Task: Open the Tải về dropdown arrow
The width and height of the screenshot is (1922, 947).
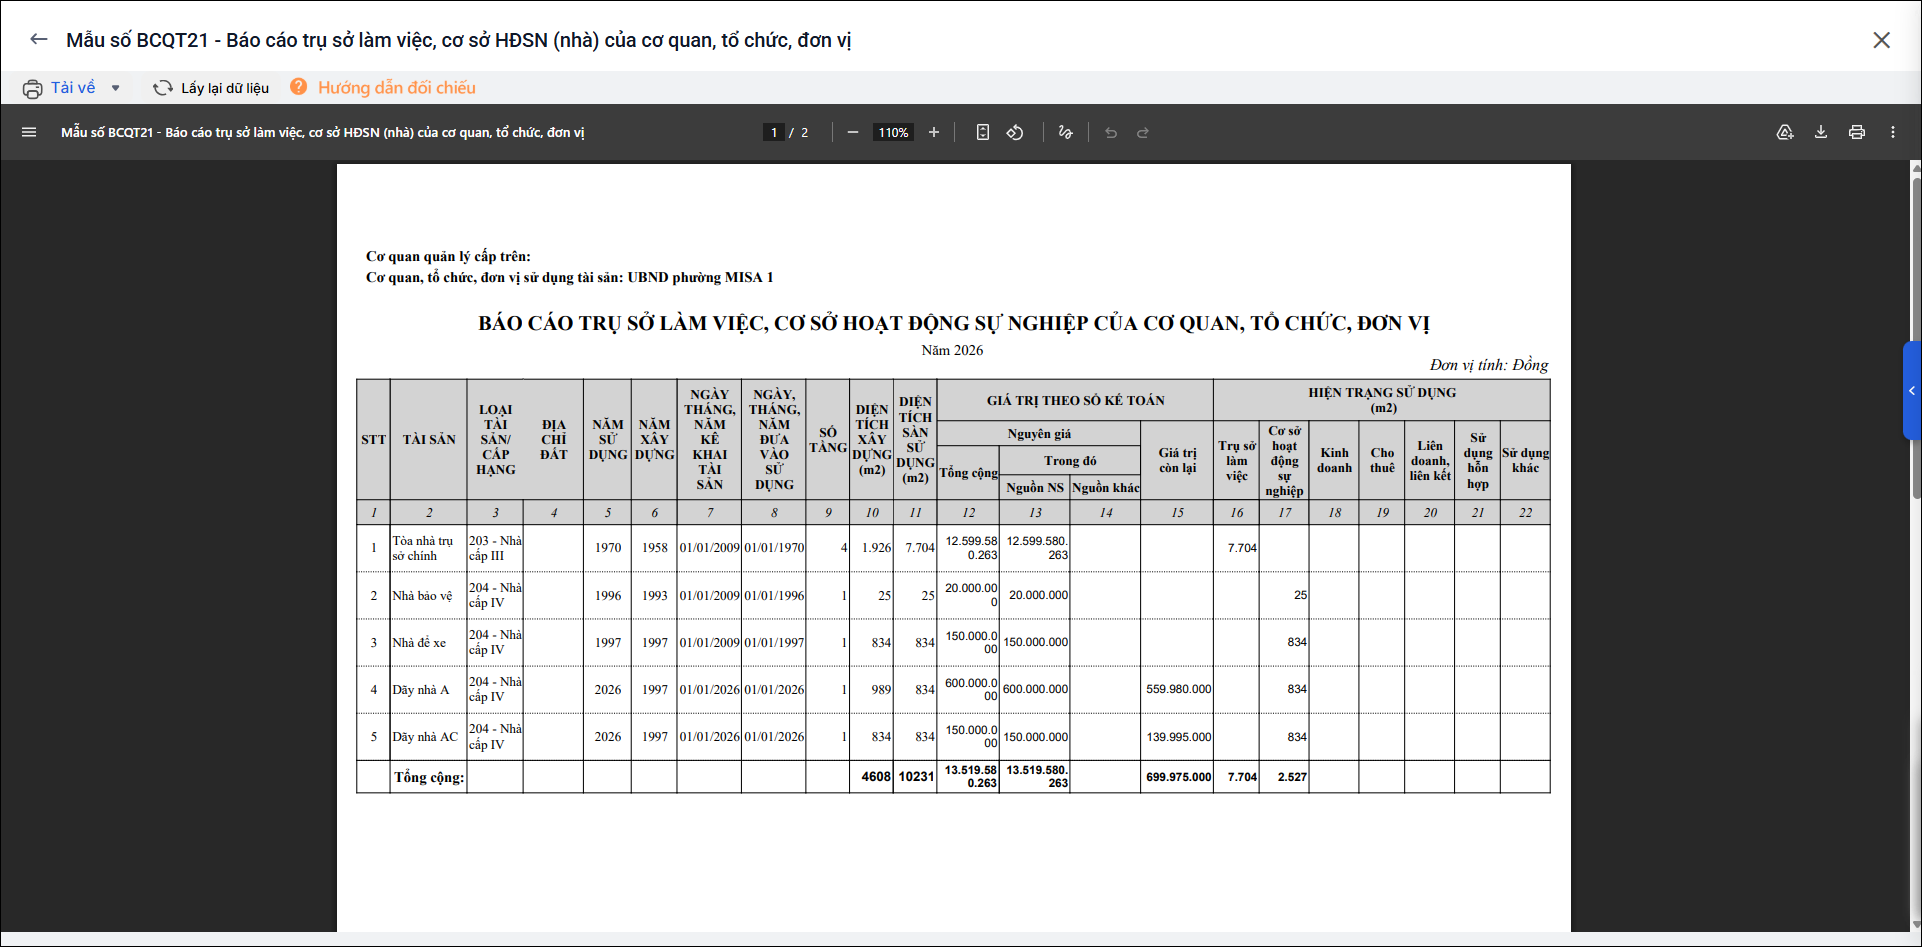Action: click(x=116, y=88)
